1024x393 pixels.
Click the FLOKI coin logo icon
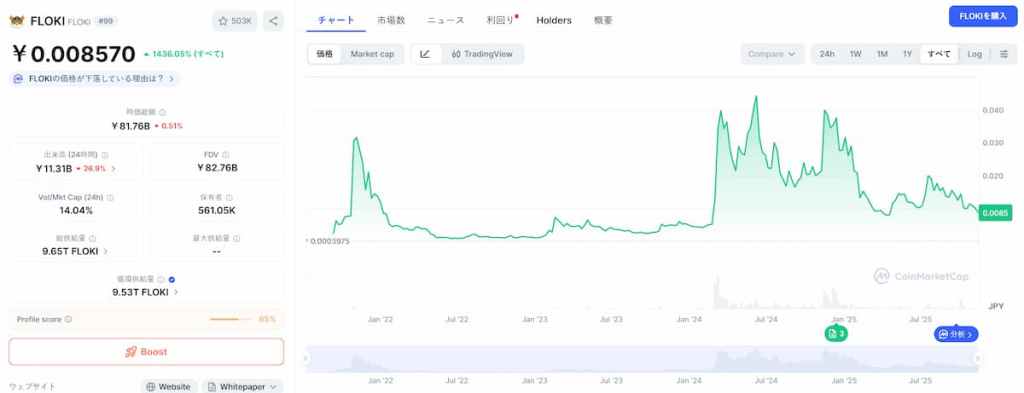(16, 21)
